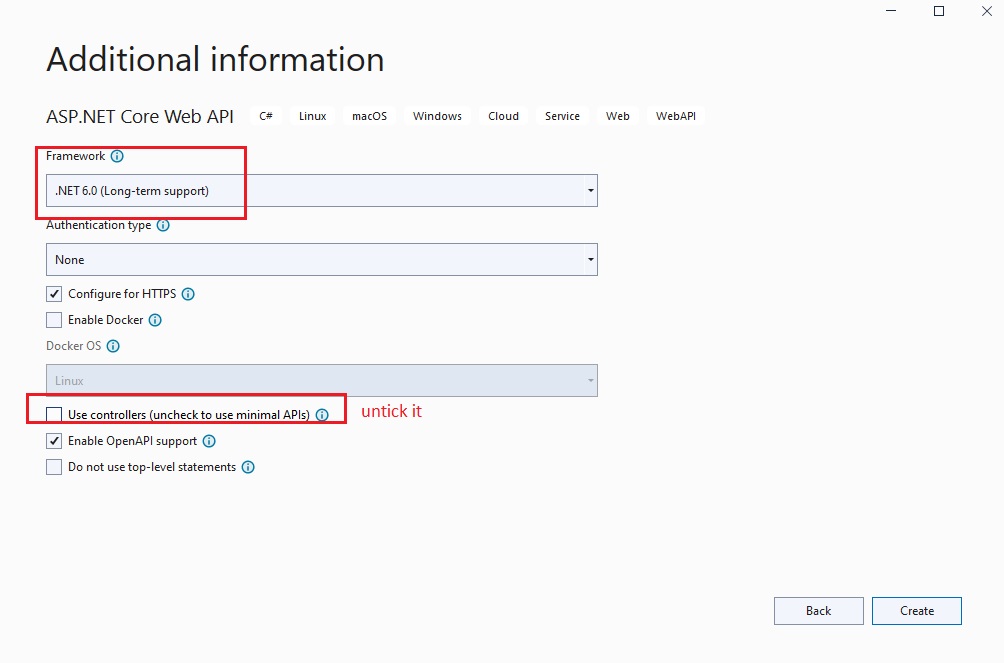The height and width of the screenshot is (663, 1004).
Task: Maximize the dialog window
Action: [x=939, y=11]
